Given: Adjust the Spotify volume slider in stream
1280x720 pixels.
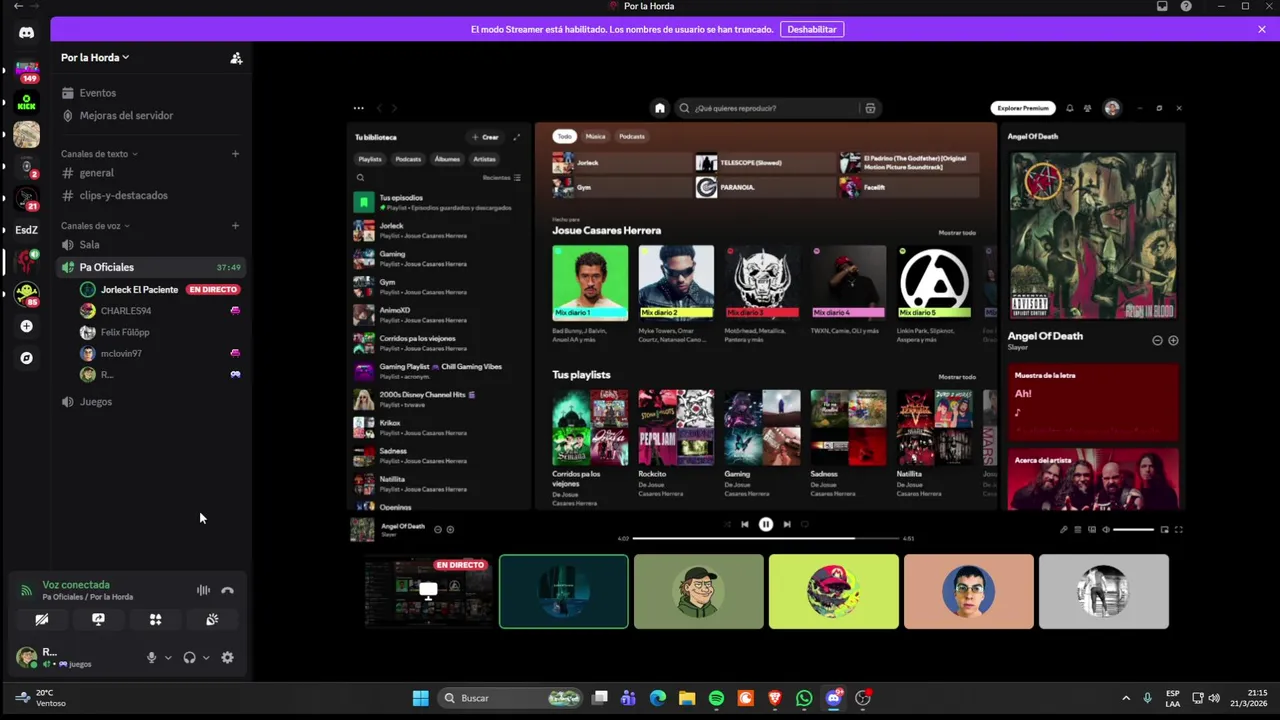Looking at the screenshot, I should pyautogui.click(x=1134, y=530).
